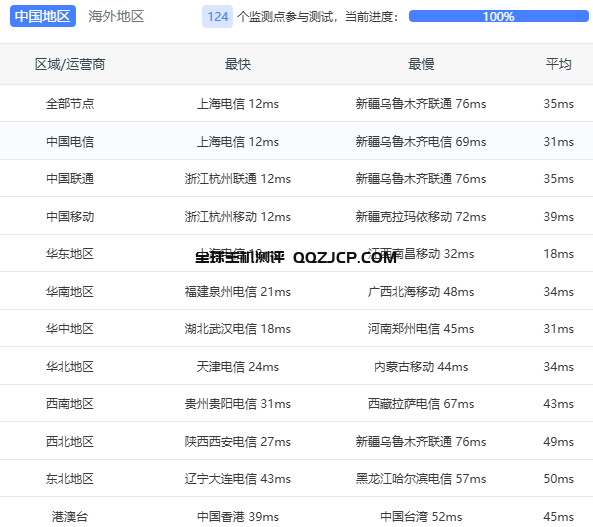Click 贵州贵阳电信 31ms cell

238,404
